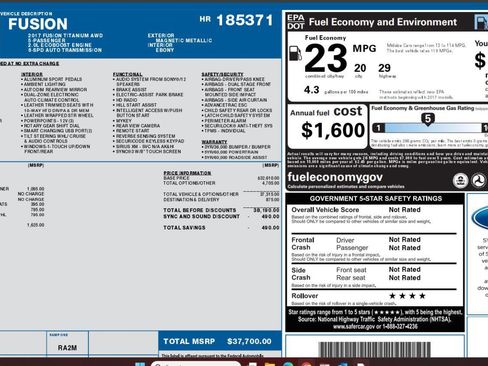488x366 pixels.
Task: Select 'LEATHER WRAPPED STR WHEEL' item
Action: click(x=58, y=115)
